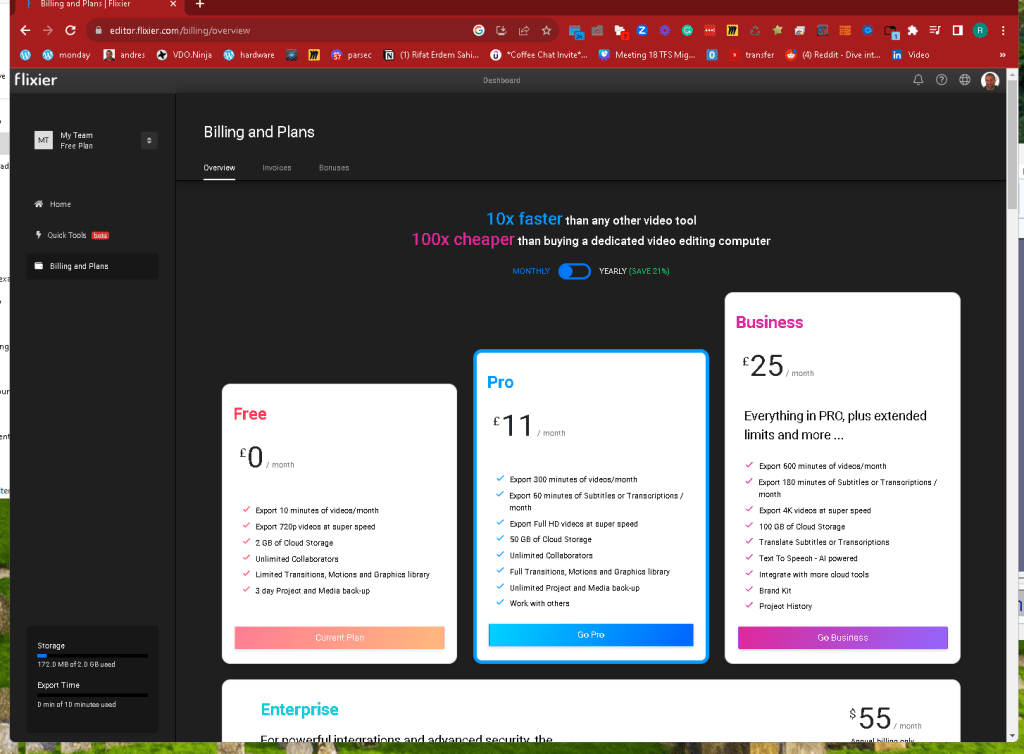Open the transfer bookmark

(752, 55)
